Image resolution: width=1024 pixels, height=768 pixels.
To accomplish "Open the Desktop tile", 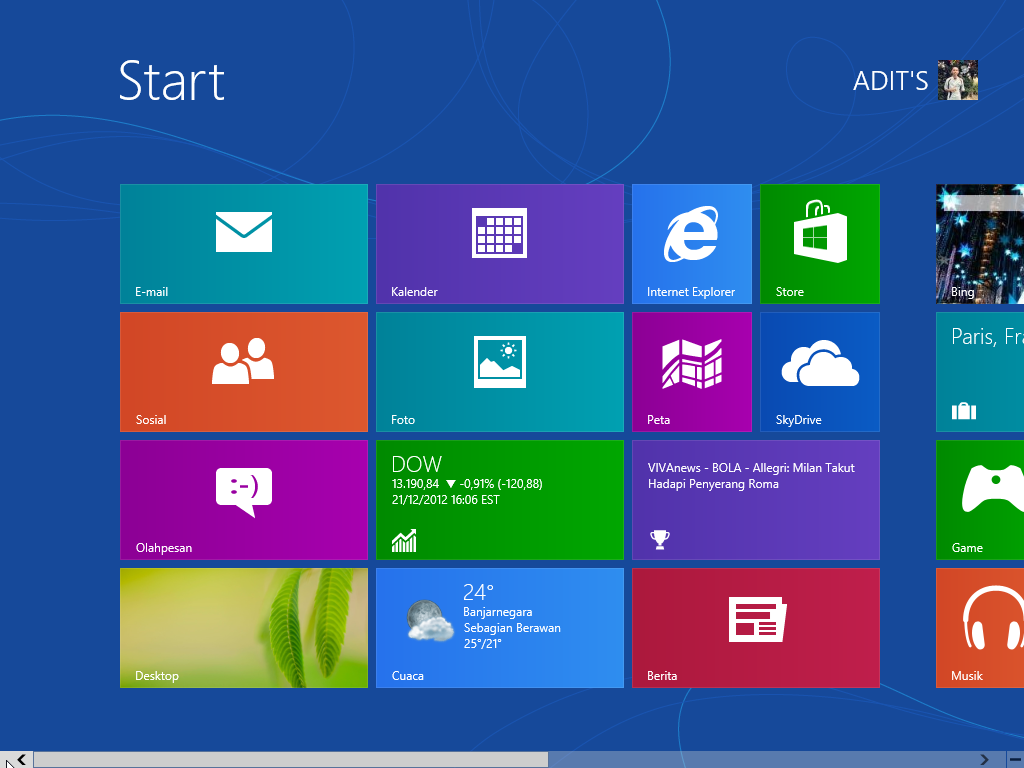I will pos(244,628).
